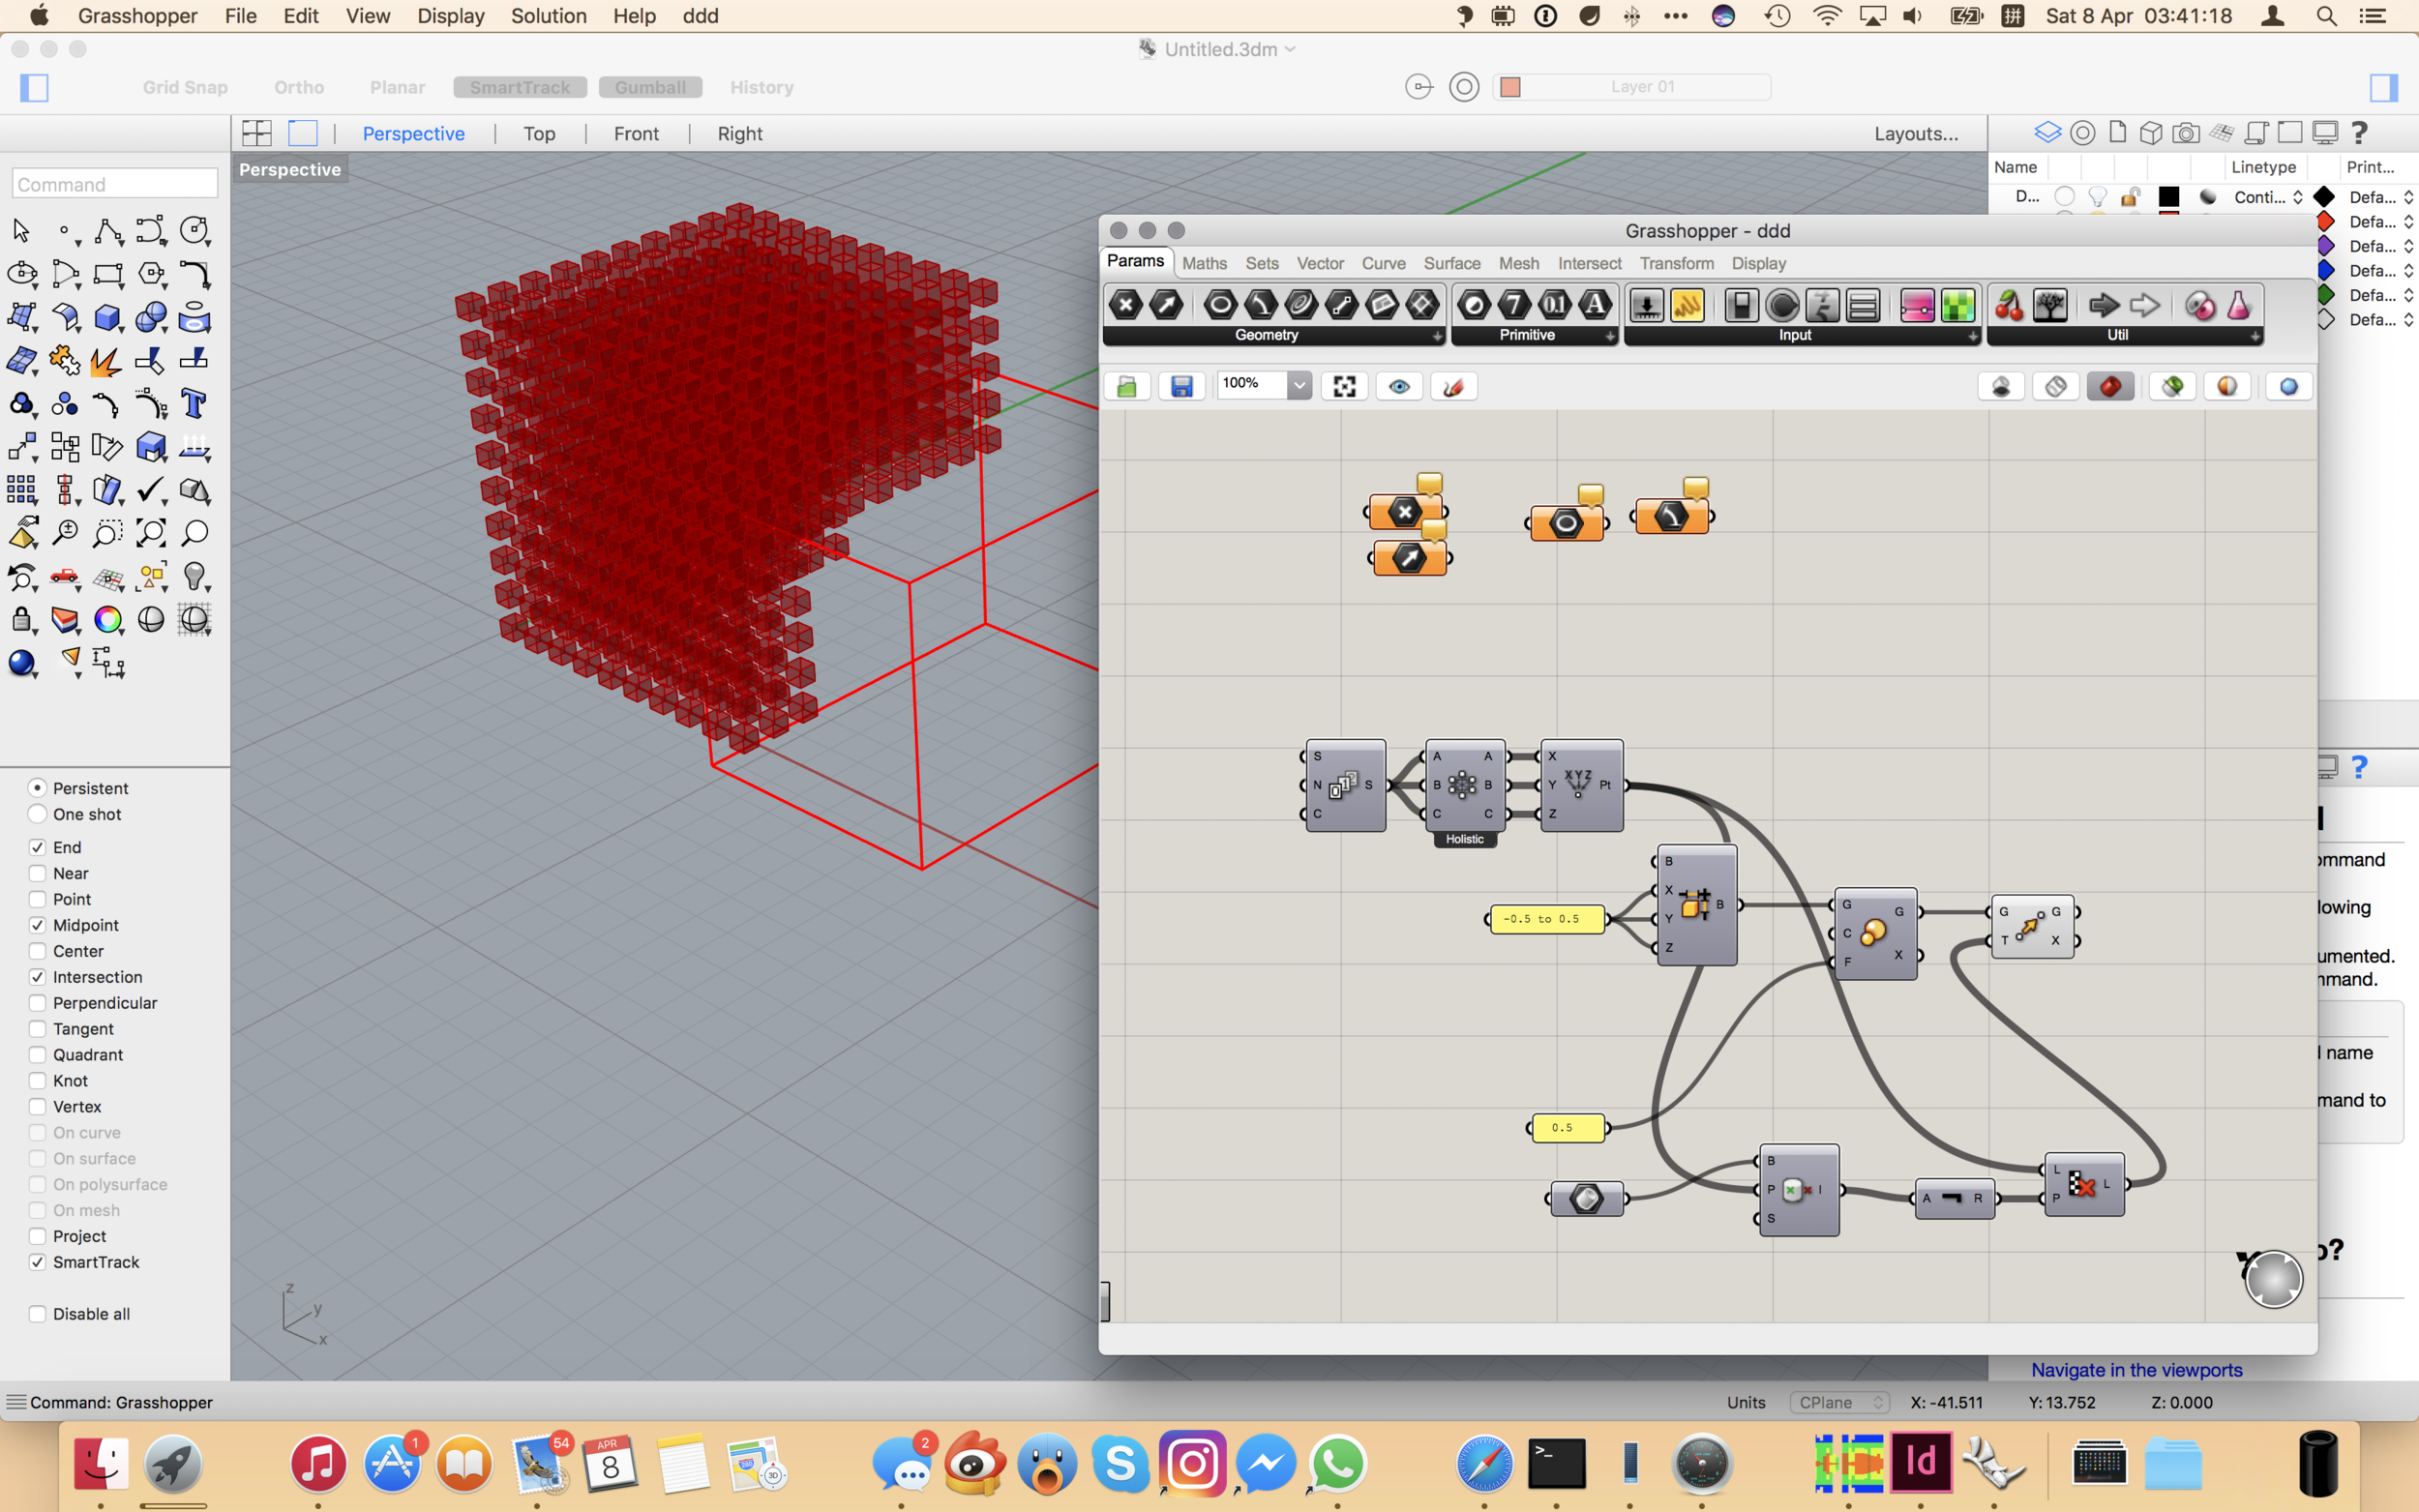Toggle the Gumball button
This screenshot has width=2419, height=1512.
[x=650, y=87]
